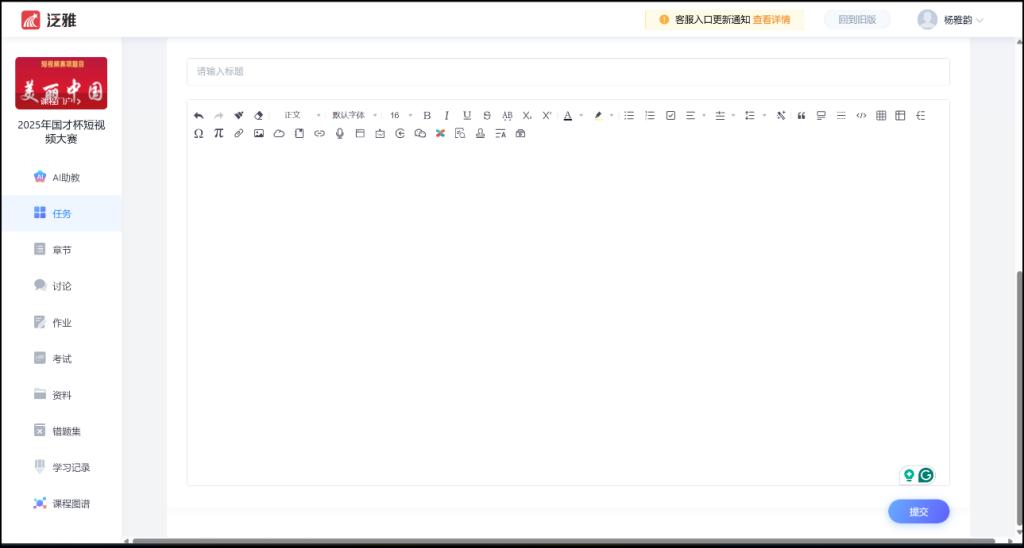Click the title input field 请输入标题
The image size is (1024, 548).
pyautogui.click(x=568, y=71)
